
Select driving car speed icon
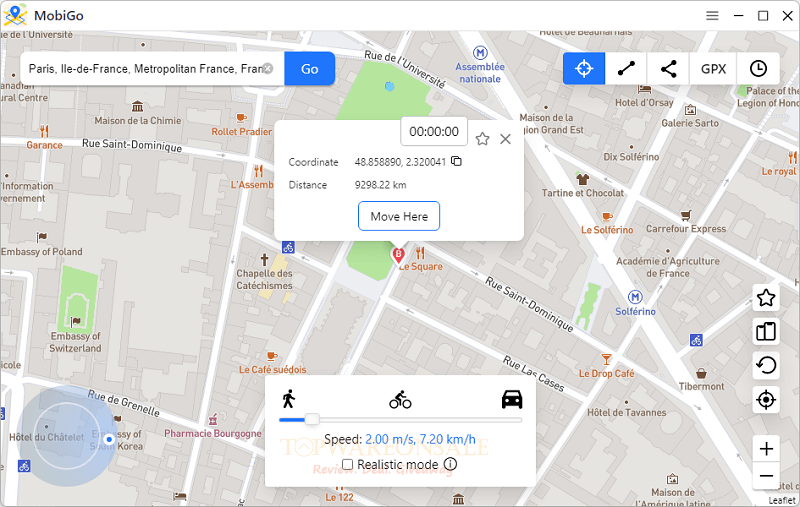point(512,399)
